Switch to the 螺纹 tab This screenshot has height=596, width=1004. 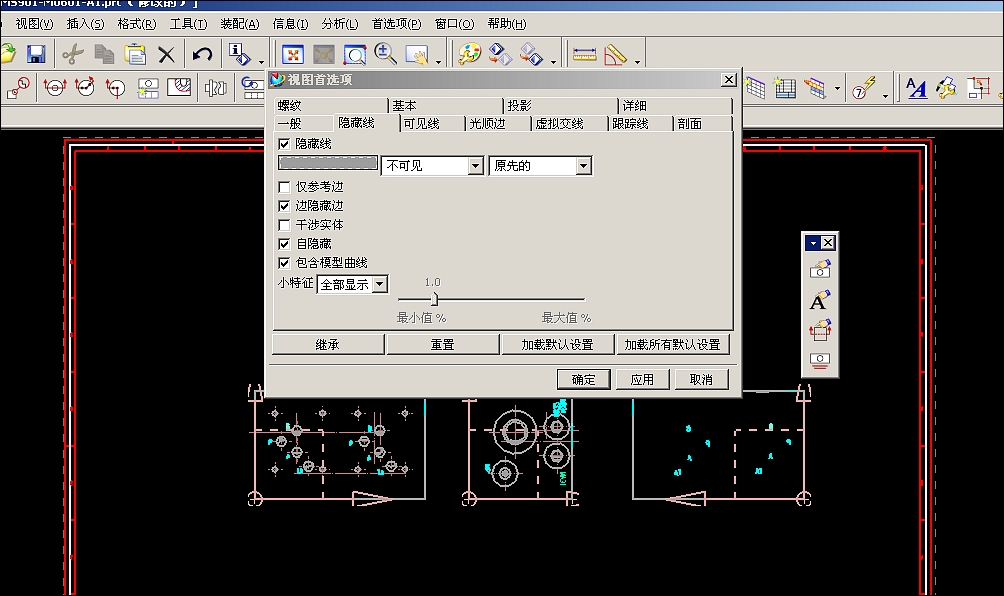coord(331,106)
